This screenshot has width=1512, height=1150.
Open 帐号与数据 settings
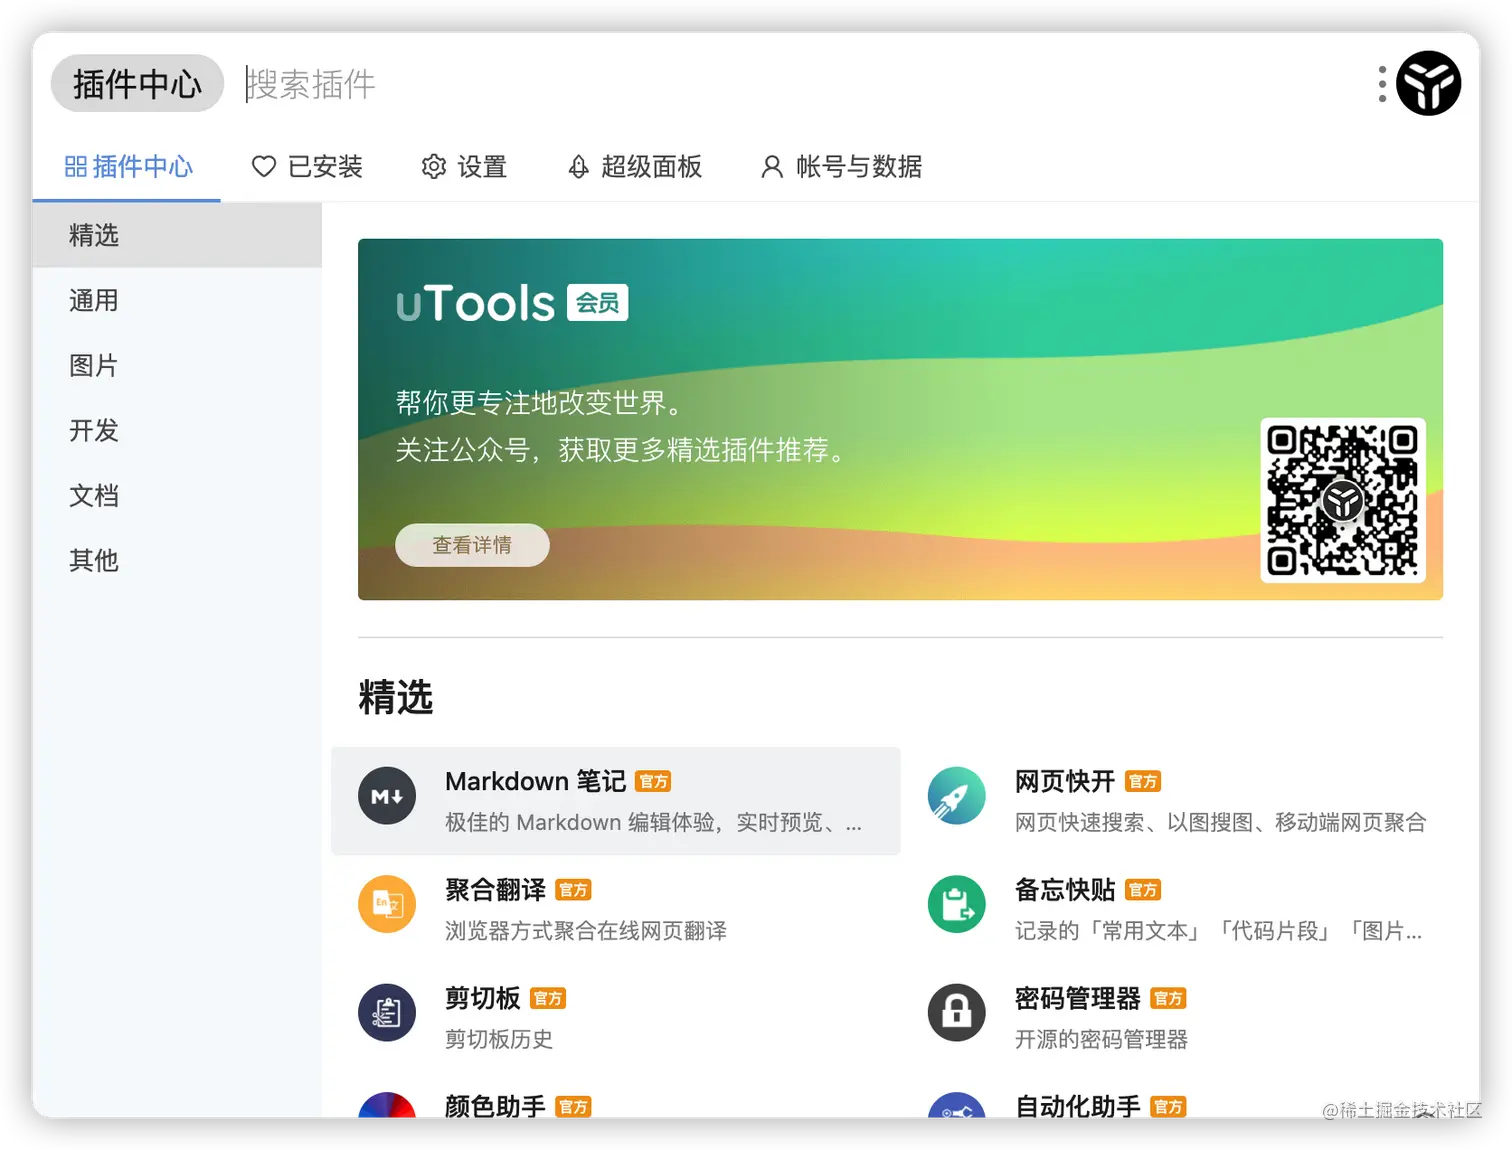tap(840, 167)
